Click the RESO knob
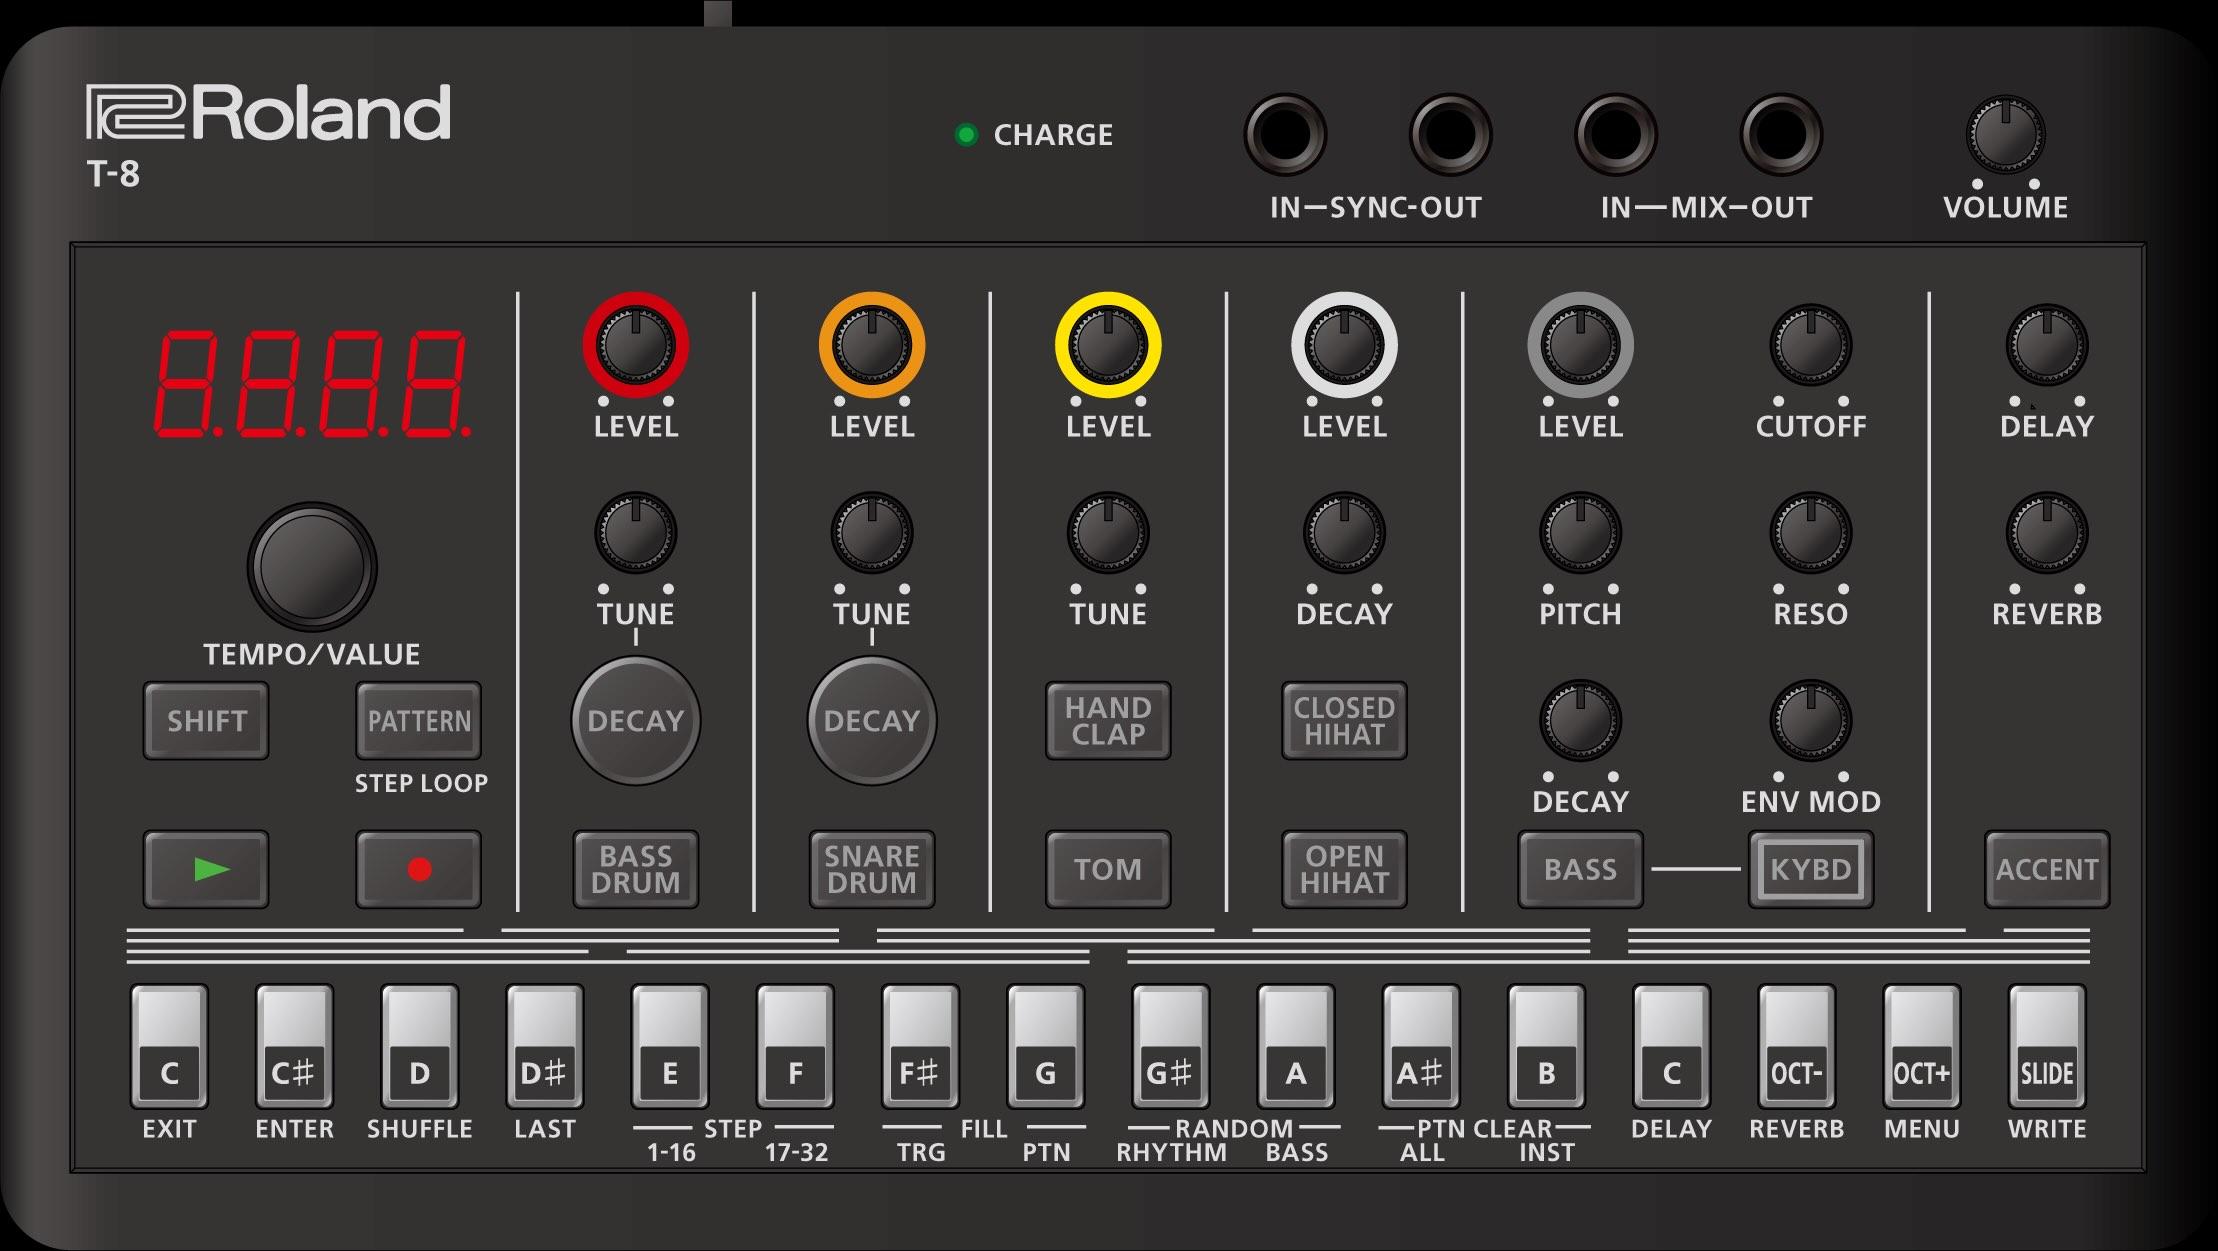 click(x=1810, y=533)
